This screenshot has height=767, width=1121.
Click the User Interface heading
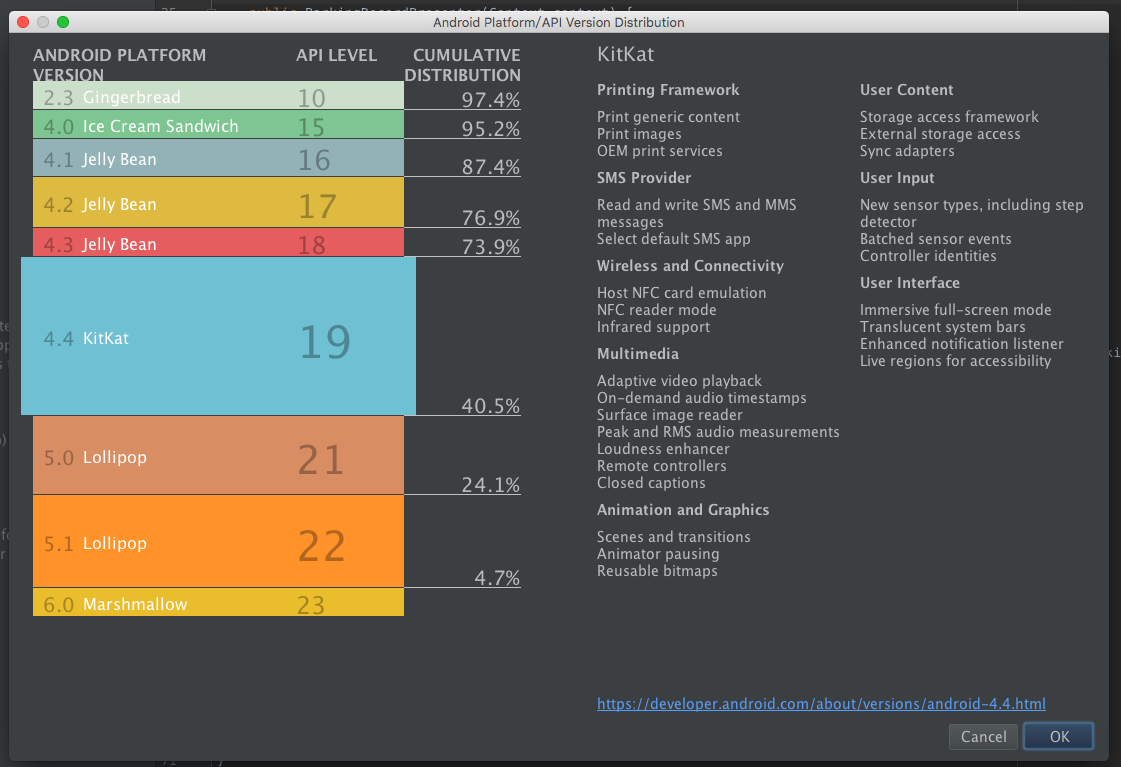909,282
